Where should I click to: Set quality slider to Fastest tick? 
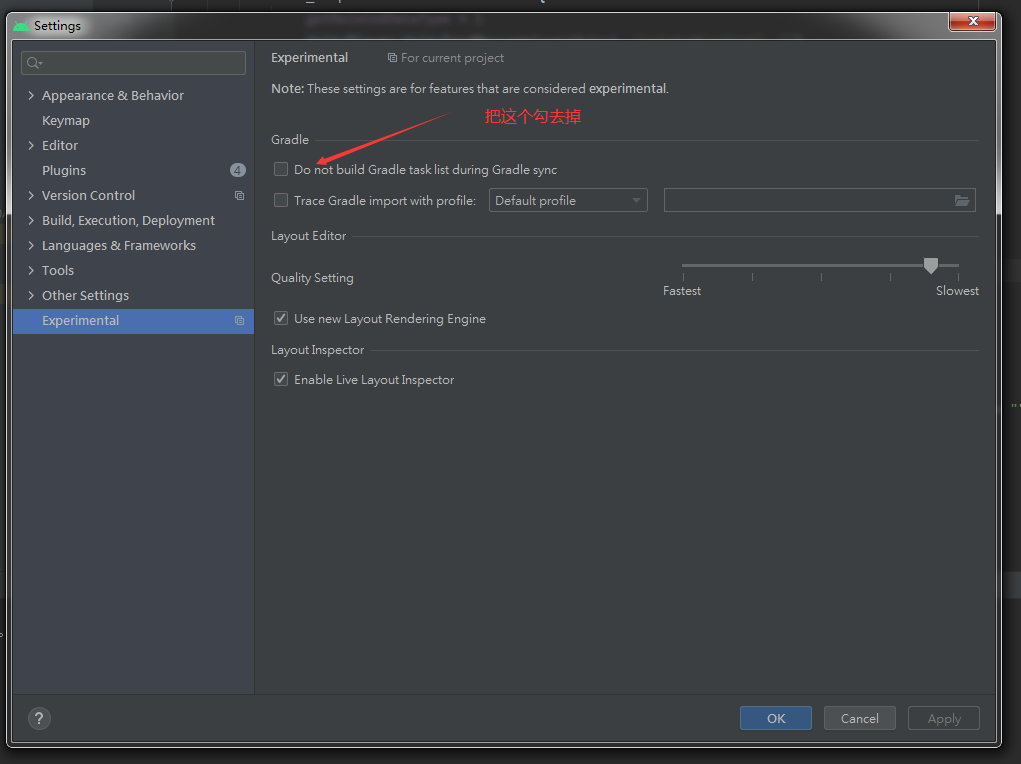pos(683,277)
